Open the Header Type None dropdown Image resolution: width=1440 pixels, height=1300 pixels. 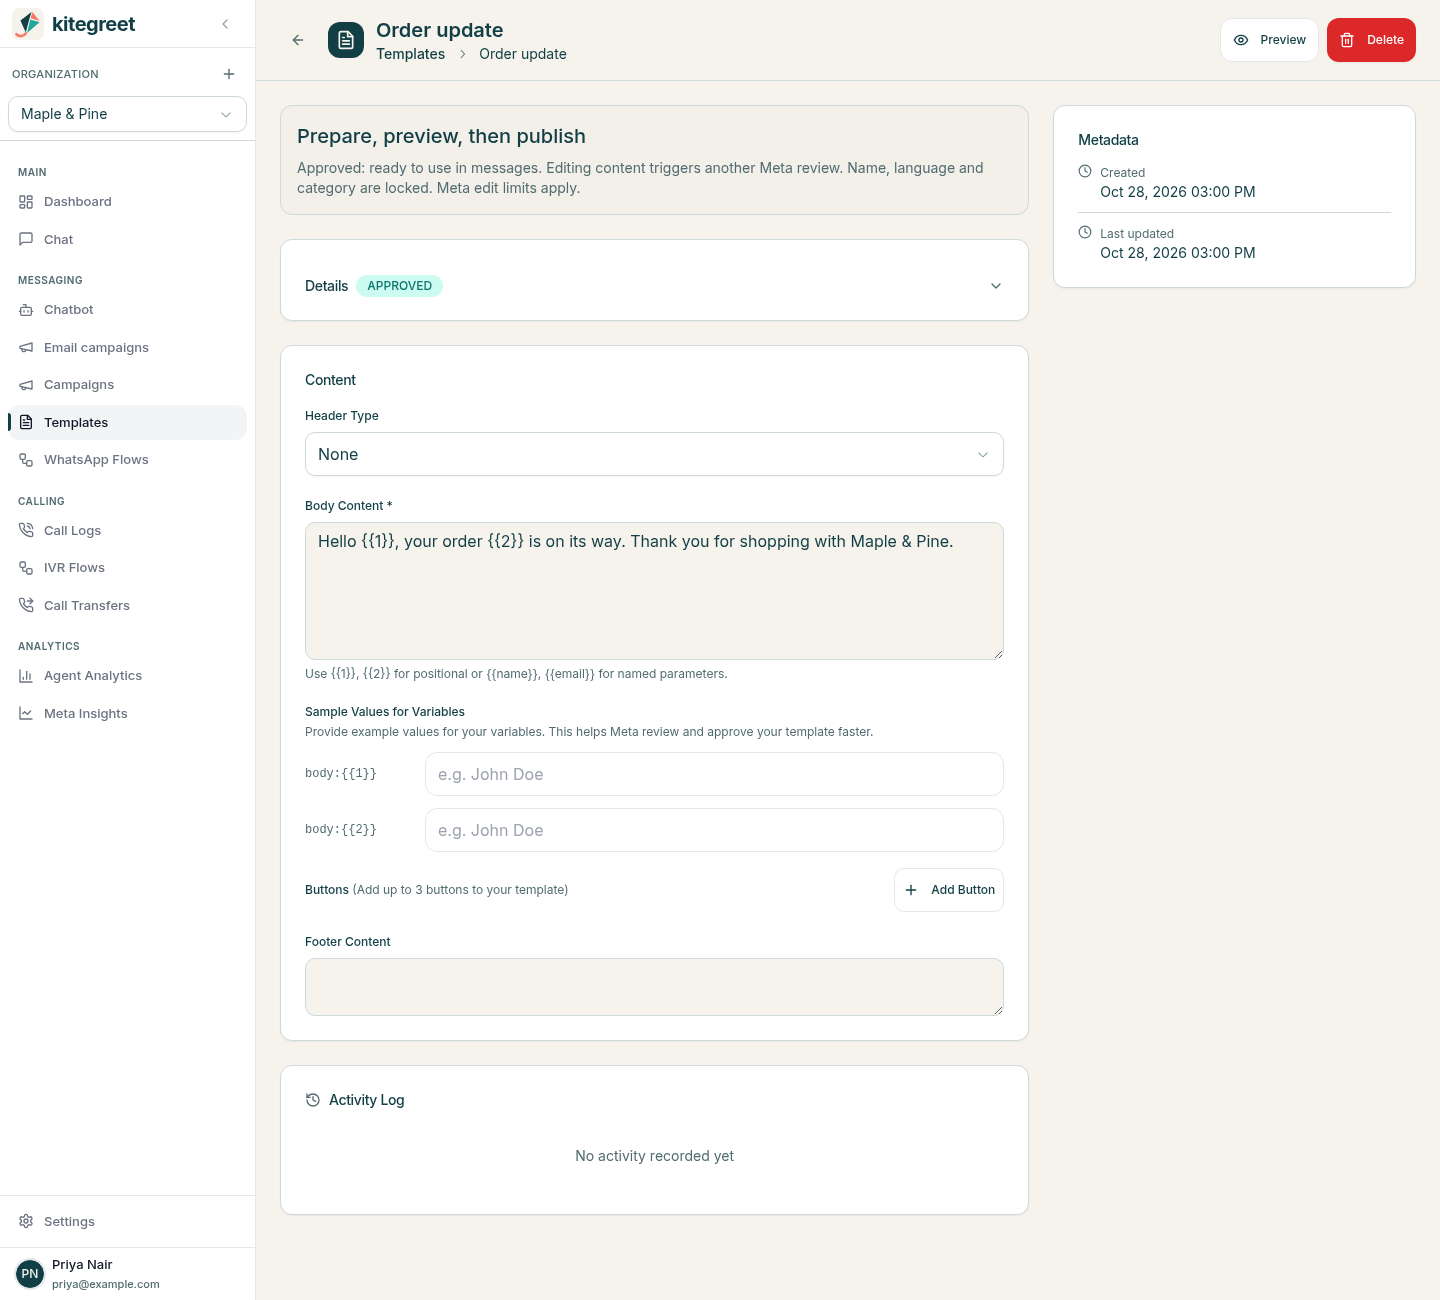[654, 454]
